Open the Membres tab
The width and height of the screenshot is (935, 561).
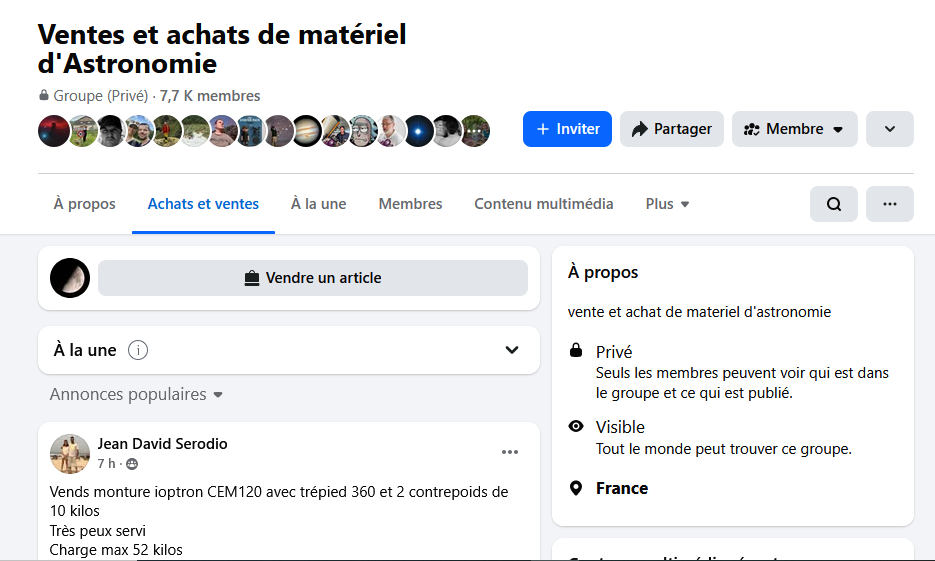coord(410,204)
